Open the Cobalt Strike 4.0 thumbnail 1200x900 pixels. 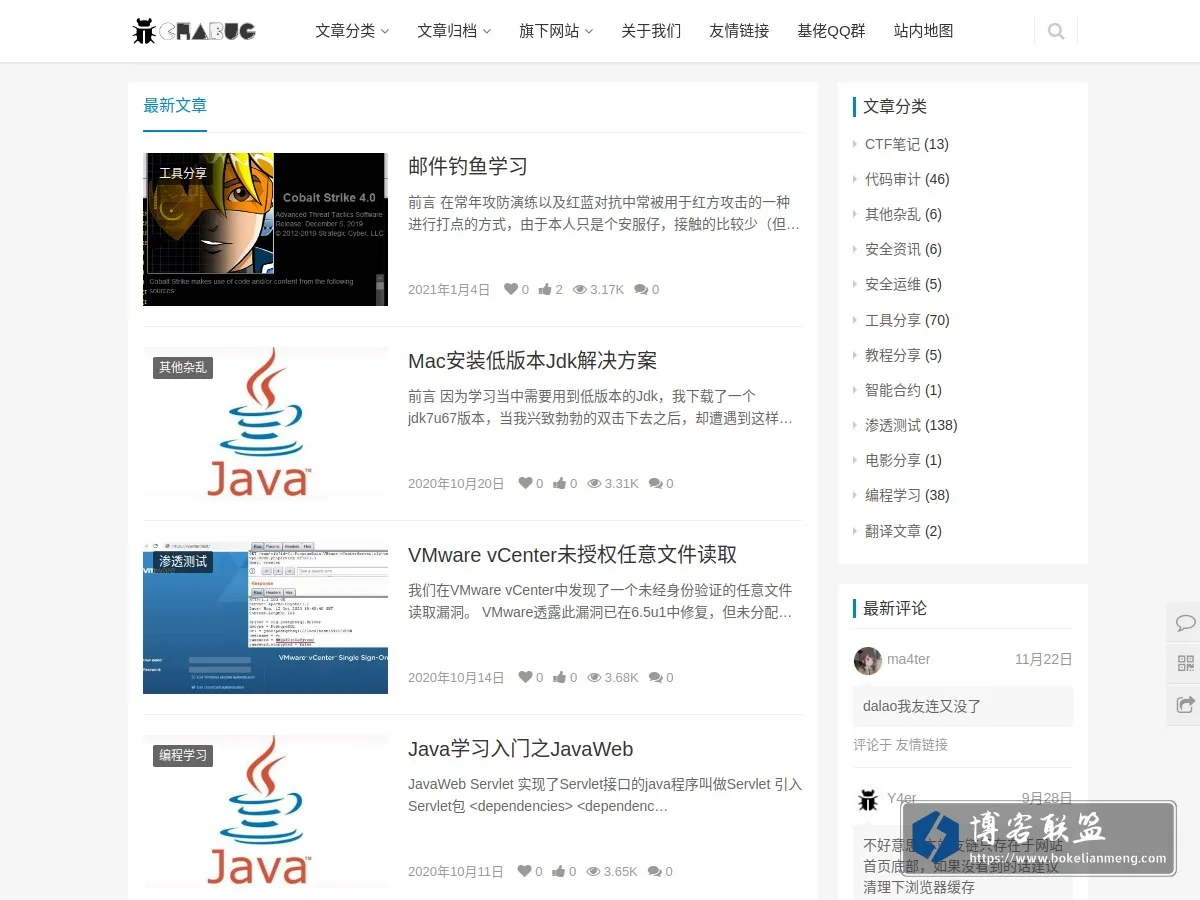point(265,229)
